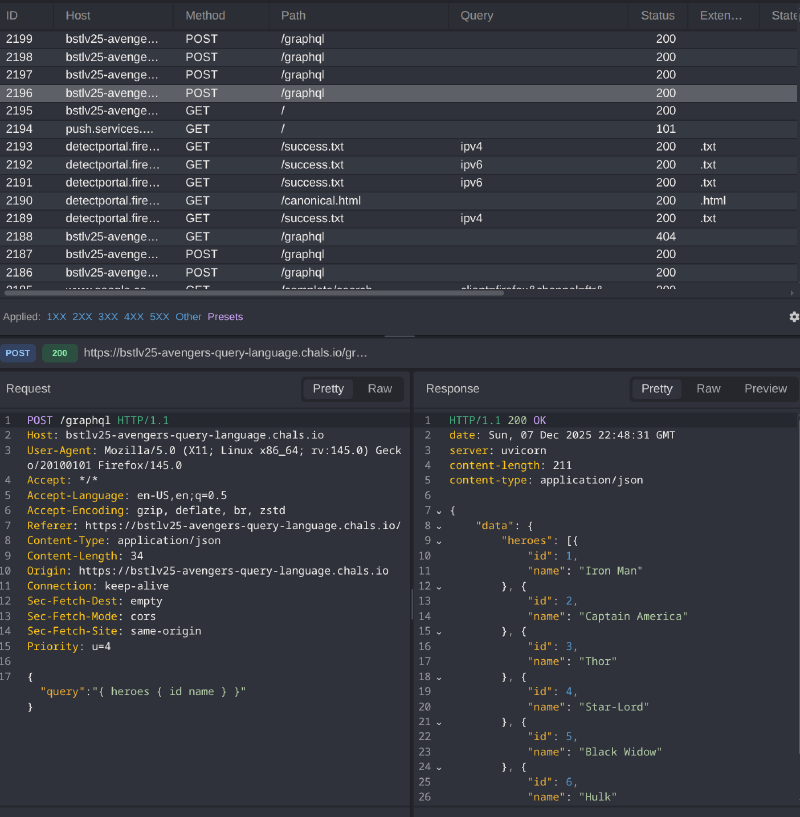Toggle the 5XX status filter
This screenshot has width=800, height=817.
coord(159,317)
